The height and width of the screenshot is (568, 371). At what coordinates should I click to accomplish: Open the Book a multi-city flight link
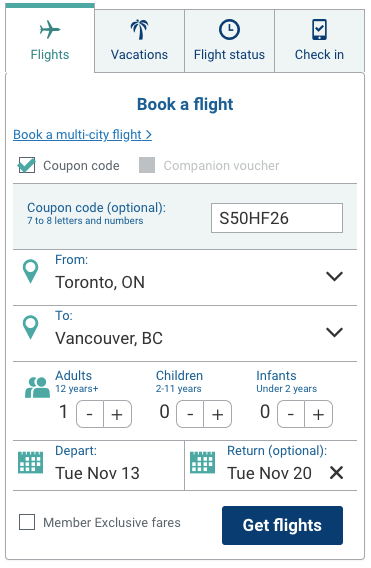coord(82,135)
